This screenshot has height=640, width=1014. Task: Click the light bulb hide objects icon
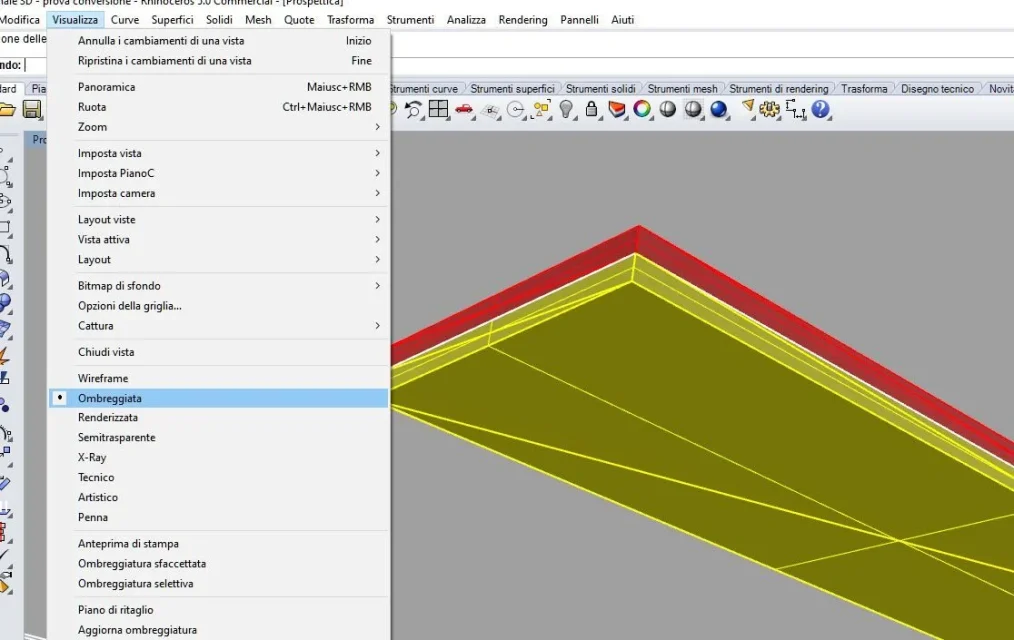coord(567,109)
